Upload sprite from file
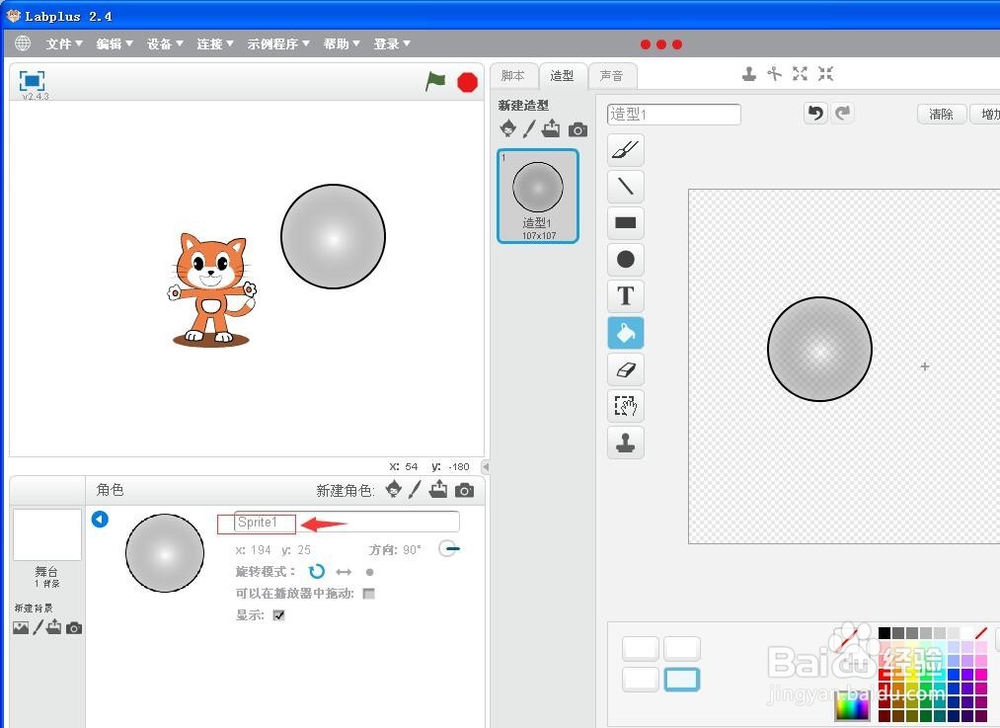1000x728 pixels. coord(438,489)
